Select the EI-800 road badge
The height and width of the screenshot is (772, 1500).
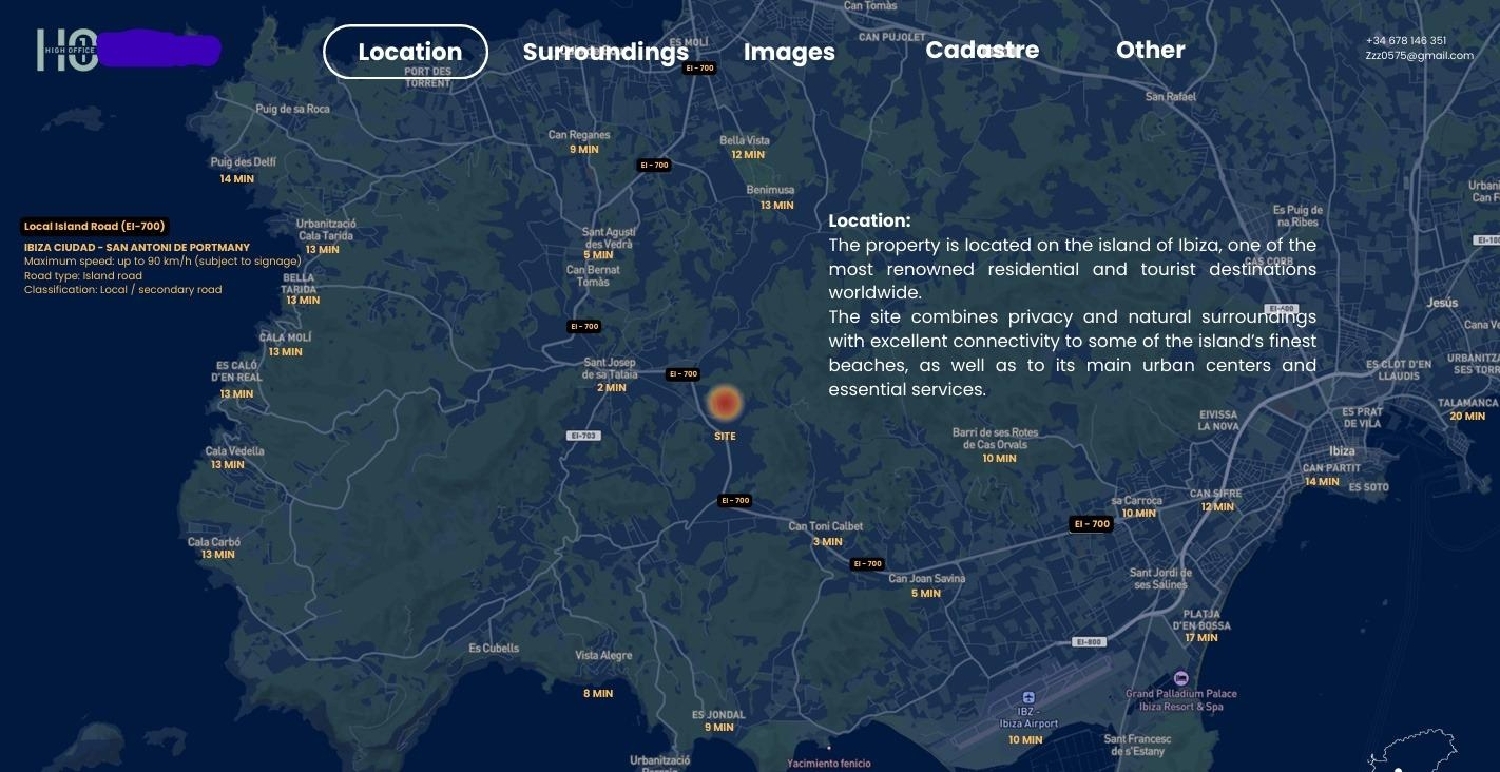(1089, 642)
